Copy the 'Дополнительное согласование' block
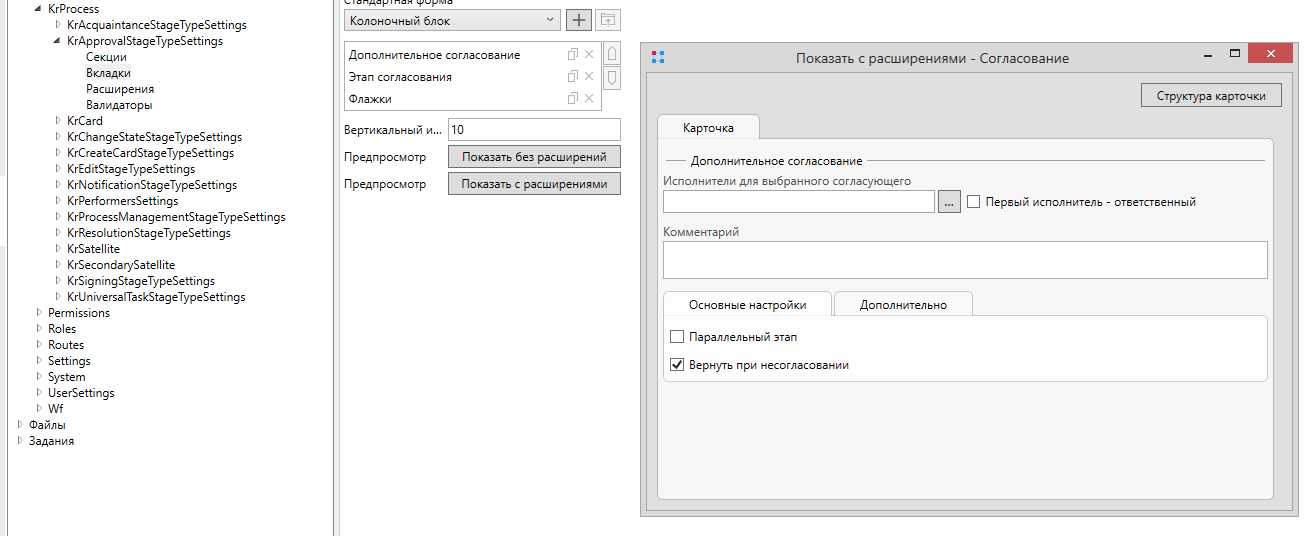1305x536 pixels. (x=573, y=55)
